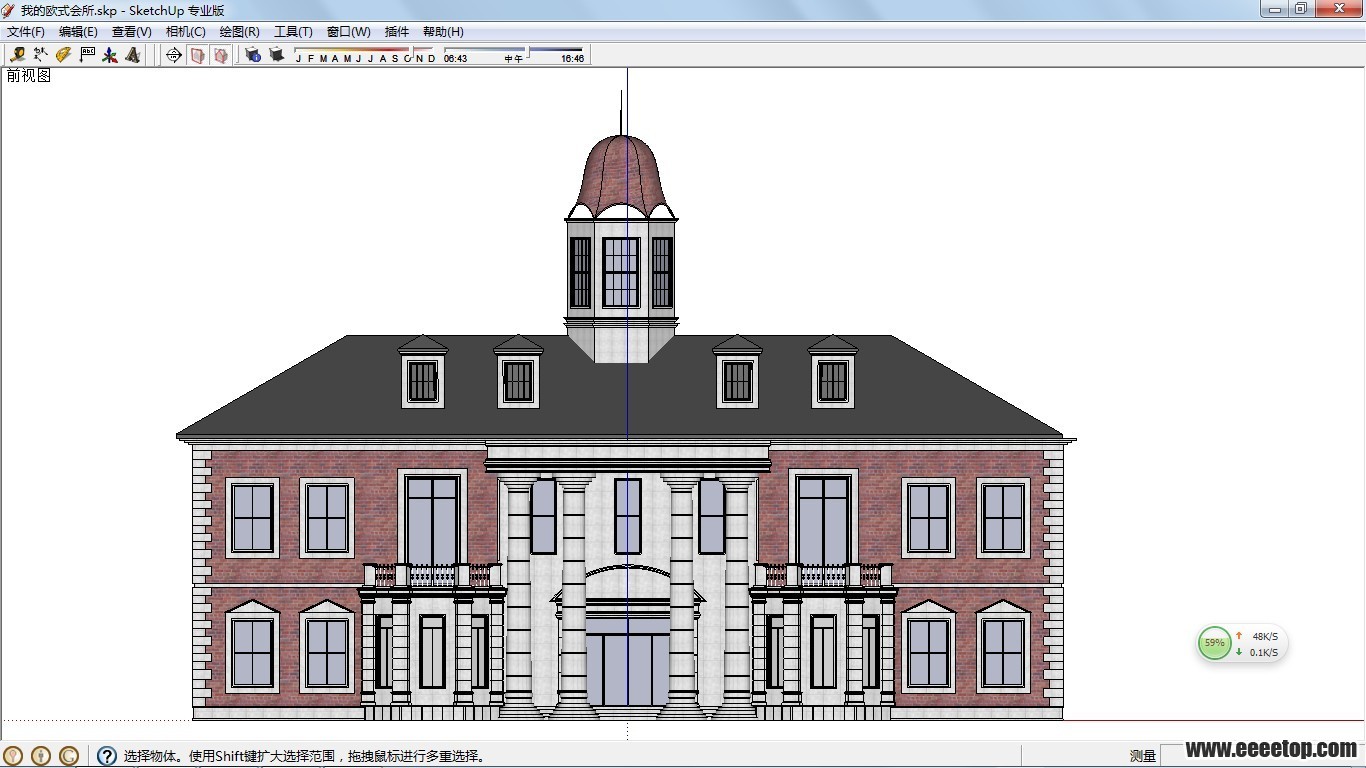Viewport: 1366px width, 768px height.
Task: Select the Text label tool
Action: [x=87, y=55]
